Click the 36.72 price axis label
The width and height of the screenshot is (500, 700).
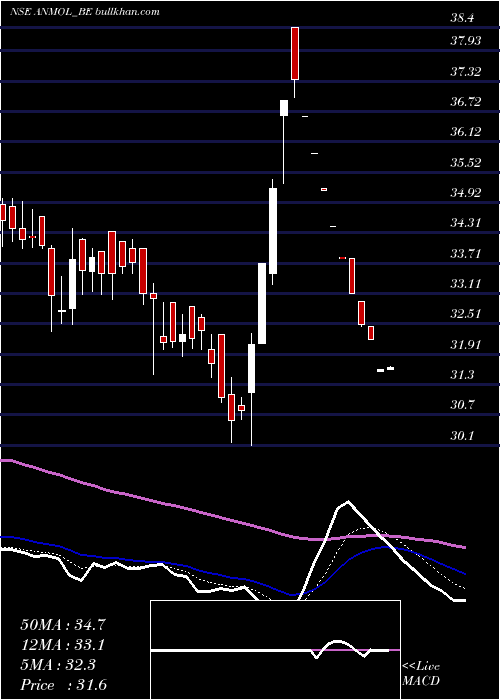466,102
